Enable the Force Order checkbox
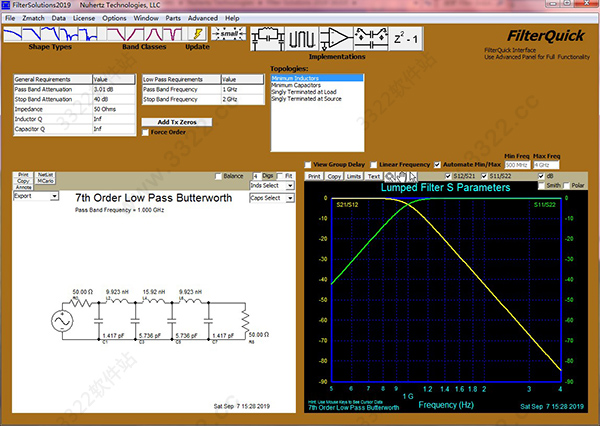The image size is (600, 426). (x=145, y=132)
